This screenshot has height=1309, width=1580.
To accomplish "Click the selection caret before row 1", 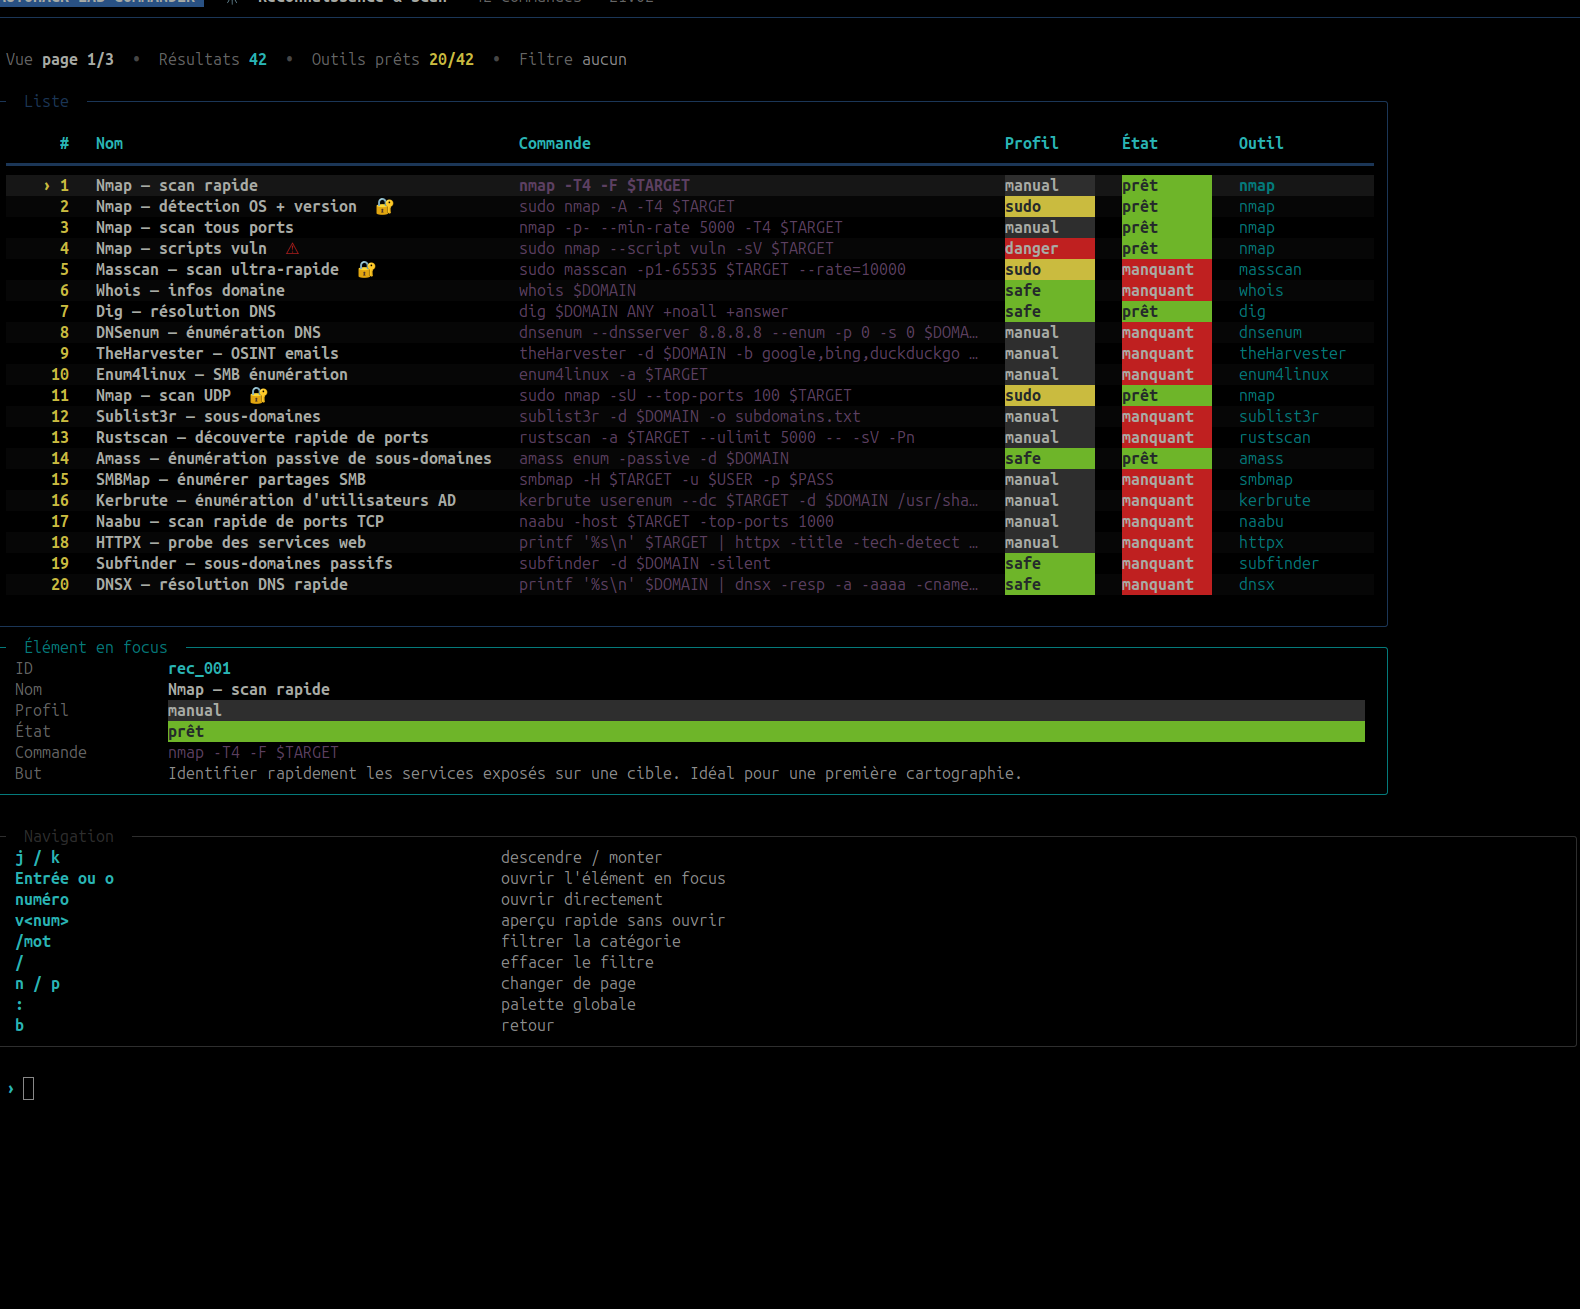I will pyautogui.click(x=47, y=186).
